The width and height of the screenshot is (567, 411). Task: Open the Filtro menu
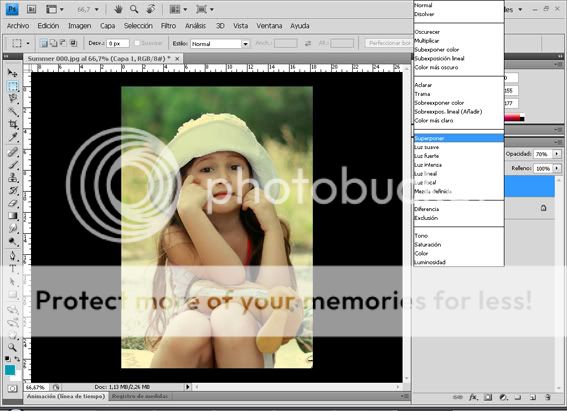tap(168, 26)
